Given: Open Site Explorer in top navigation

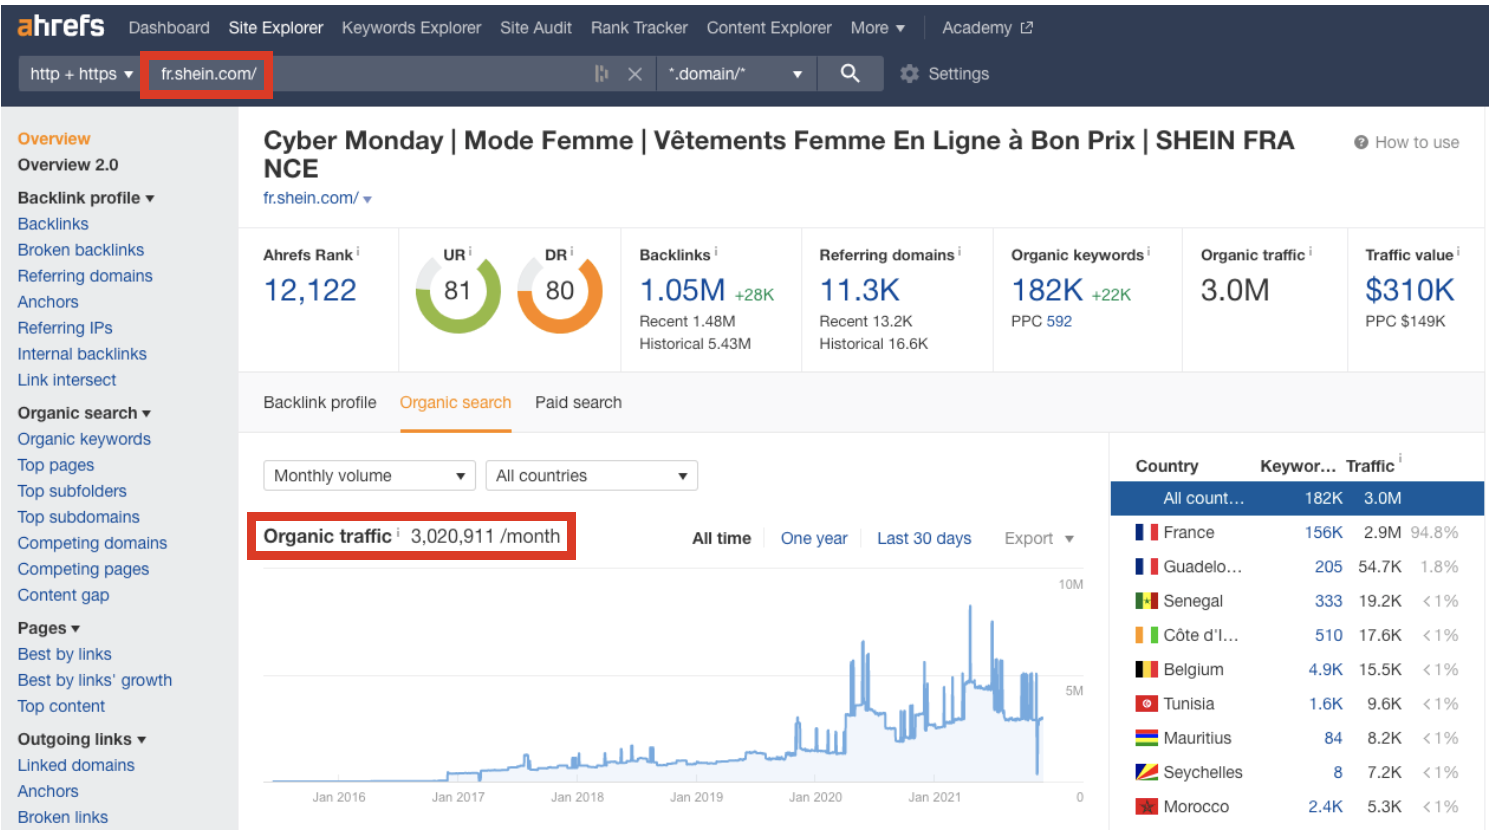Looking at the screenshot, I should coord(275,28).
